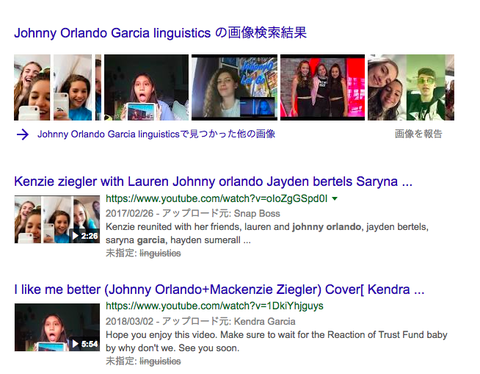480x374 pixels.
Task: Click struck-through linguistics under the Kenzie result
Action: 160,253
